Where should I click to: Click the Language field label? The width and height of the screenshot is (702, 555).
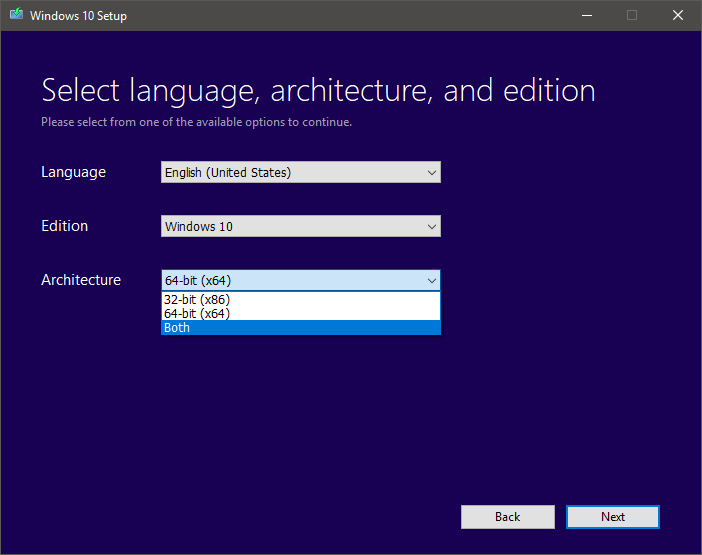pyautogui.click(x=73, y=172)
